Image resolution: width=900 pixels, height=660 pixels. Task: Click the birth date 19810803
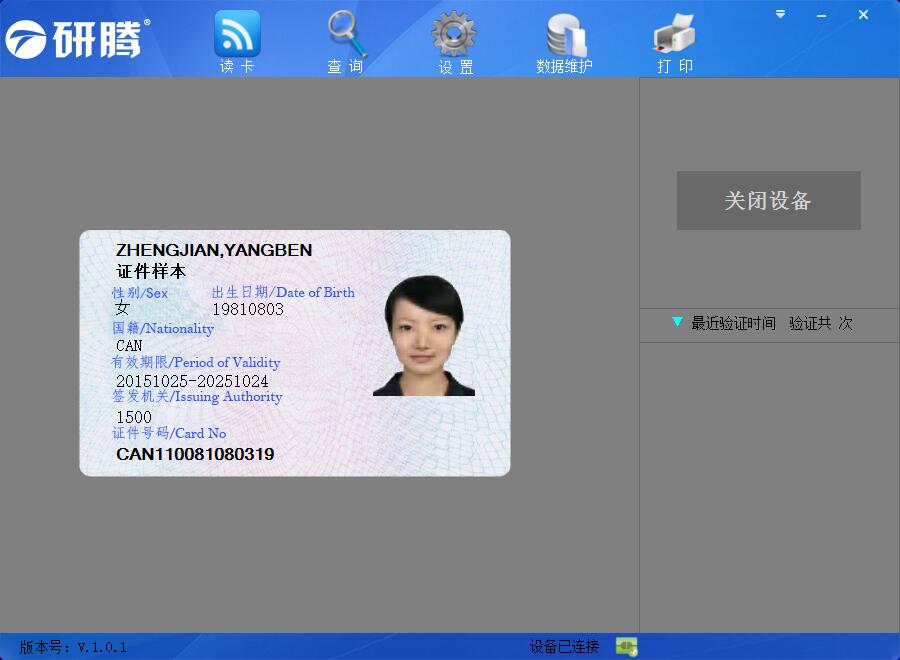click(248, 309)
